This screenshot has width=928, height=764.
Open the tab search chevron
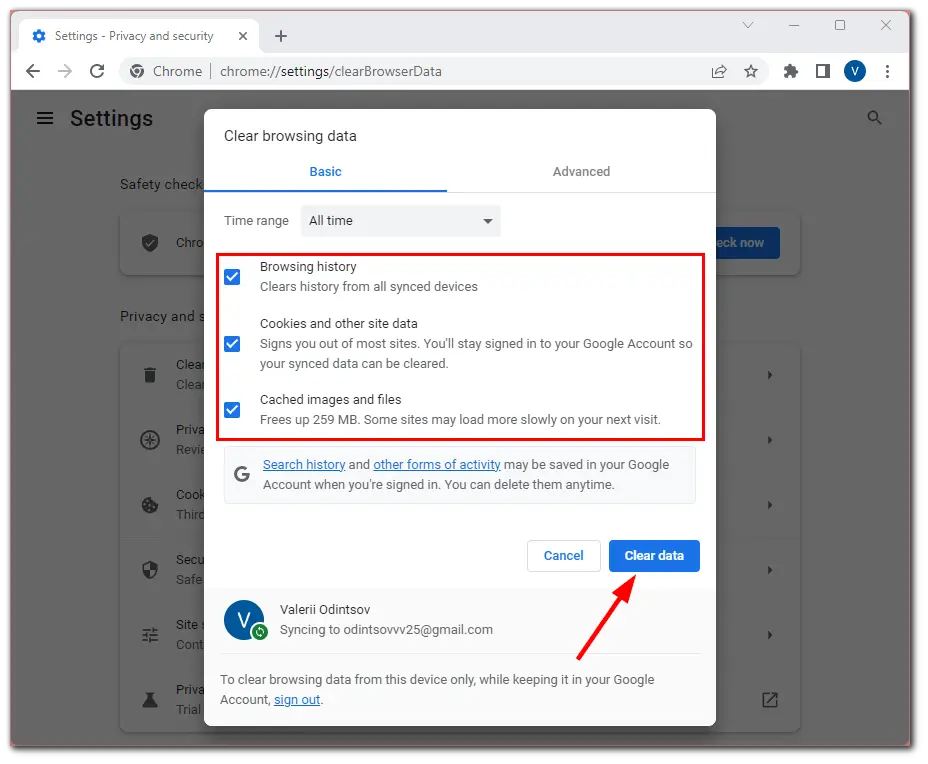click(748, 25)
